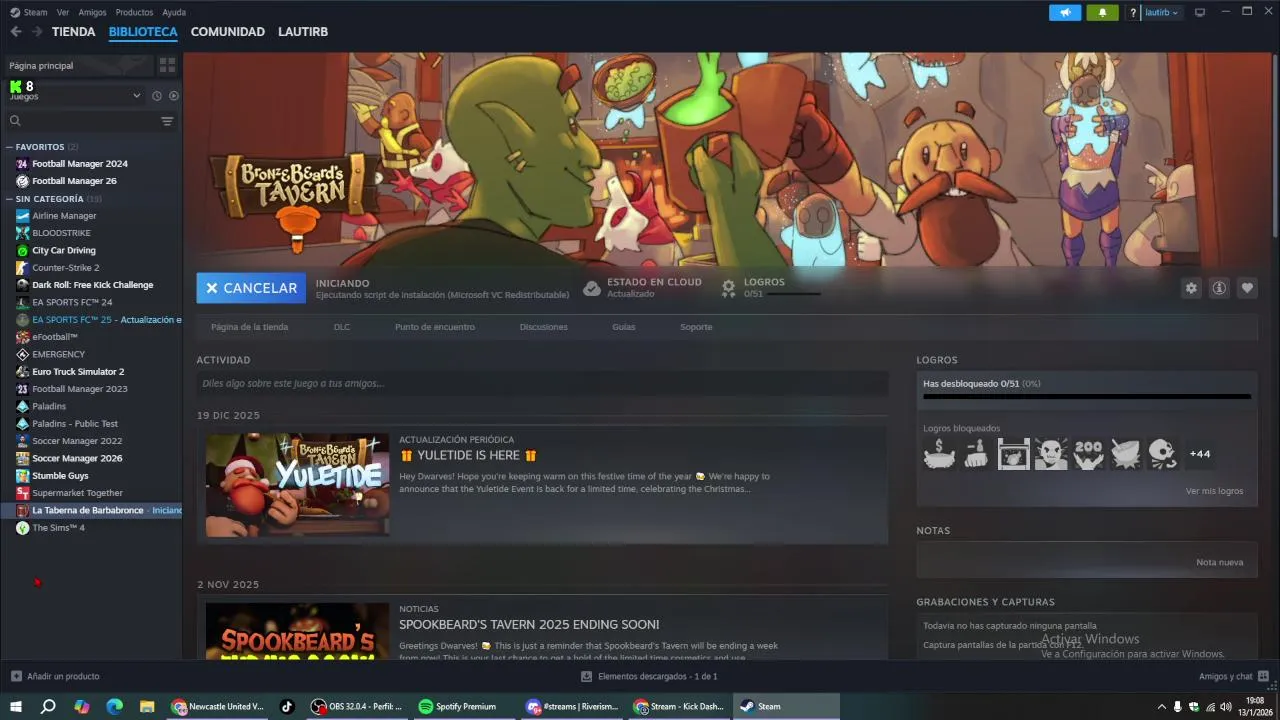Open the first locked achievement icon
1280x720 pixels.
939,454
